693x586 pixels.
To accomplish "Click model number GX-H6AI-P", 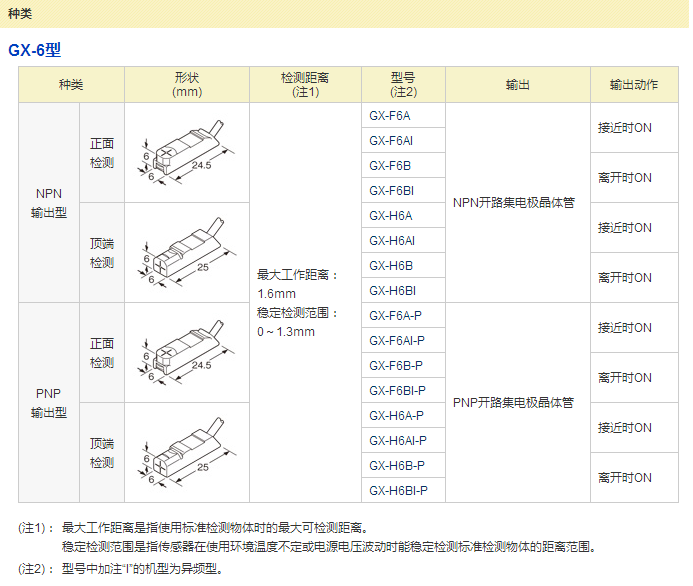I will pos(397,440).
